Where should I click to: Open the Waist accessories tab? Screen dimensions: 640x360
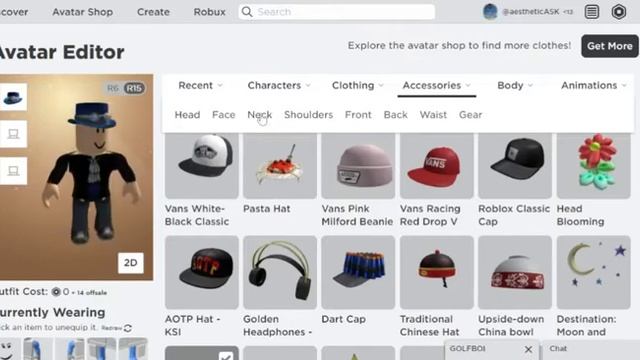(x=433, y=115)
